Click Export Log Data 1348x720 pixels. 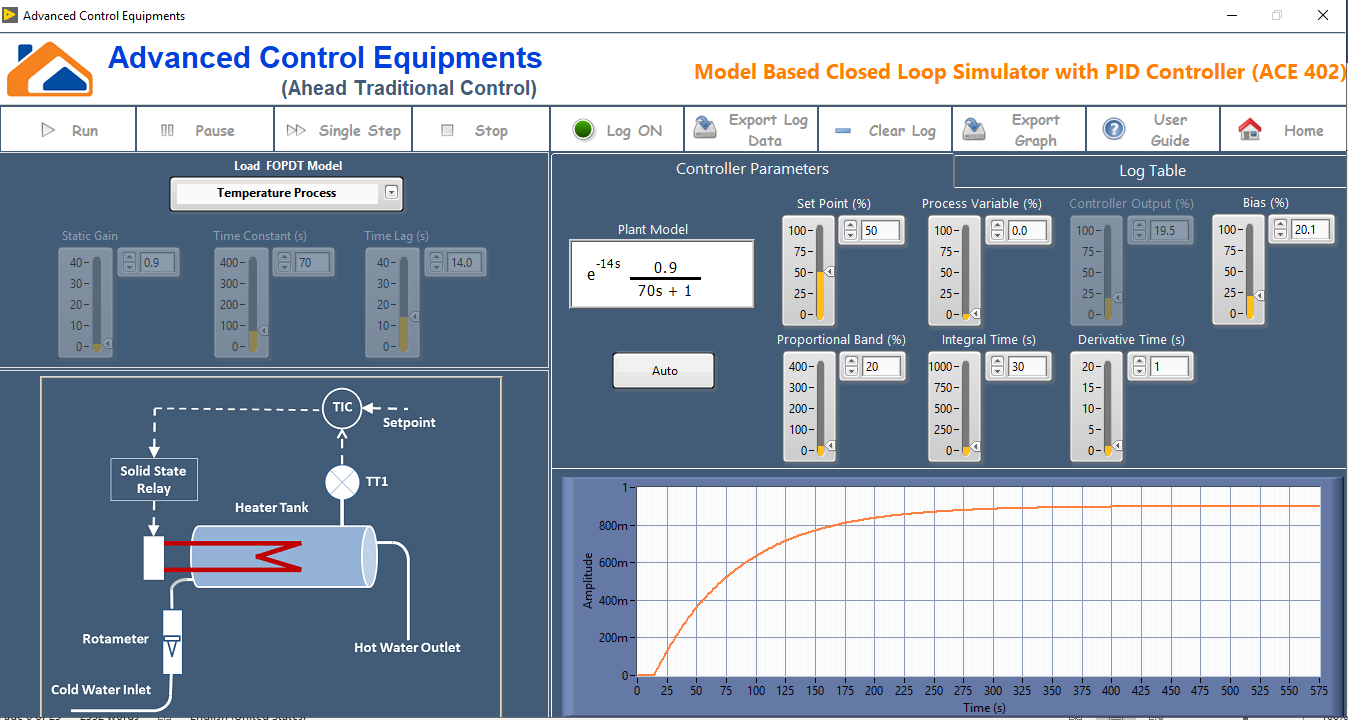point(751,130)
